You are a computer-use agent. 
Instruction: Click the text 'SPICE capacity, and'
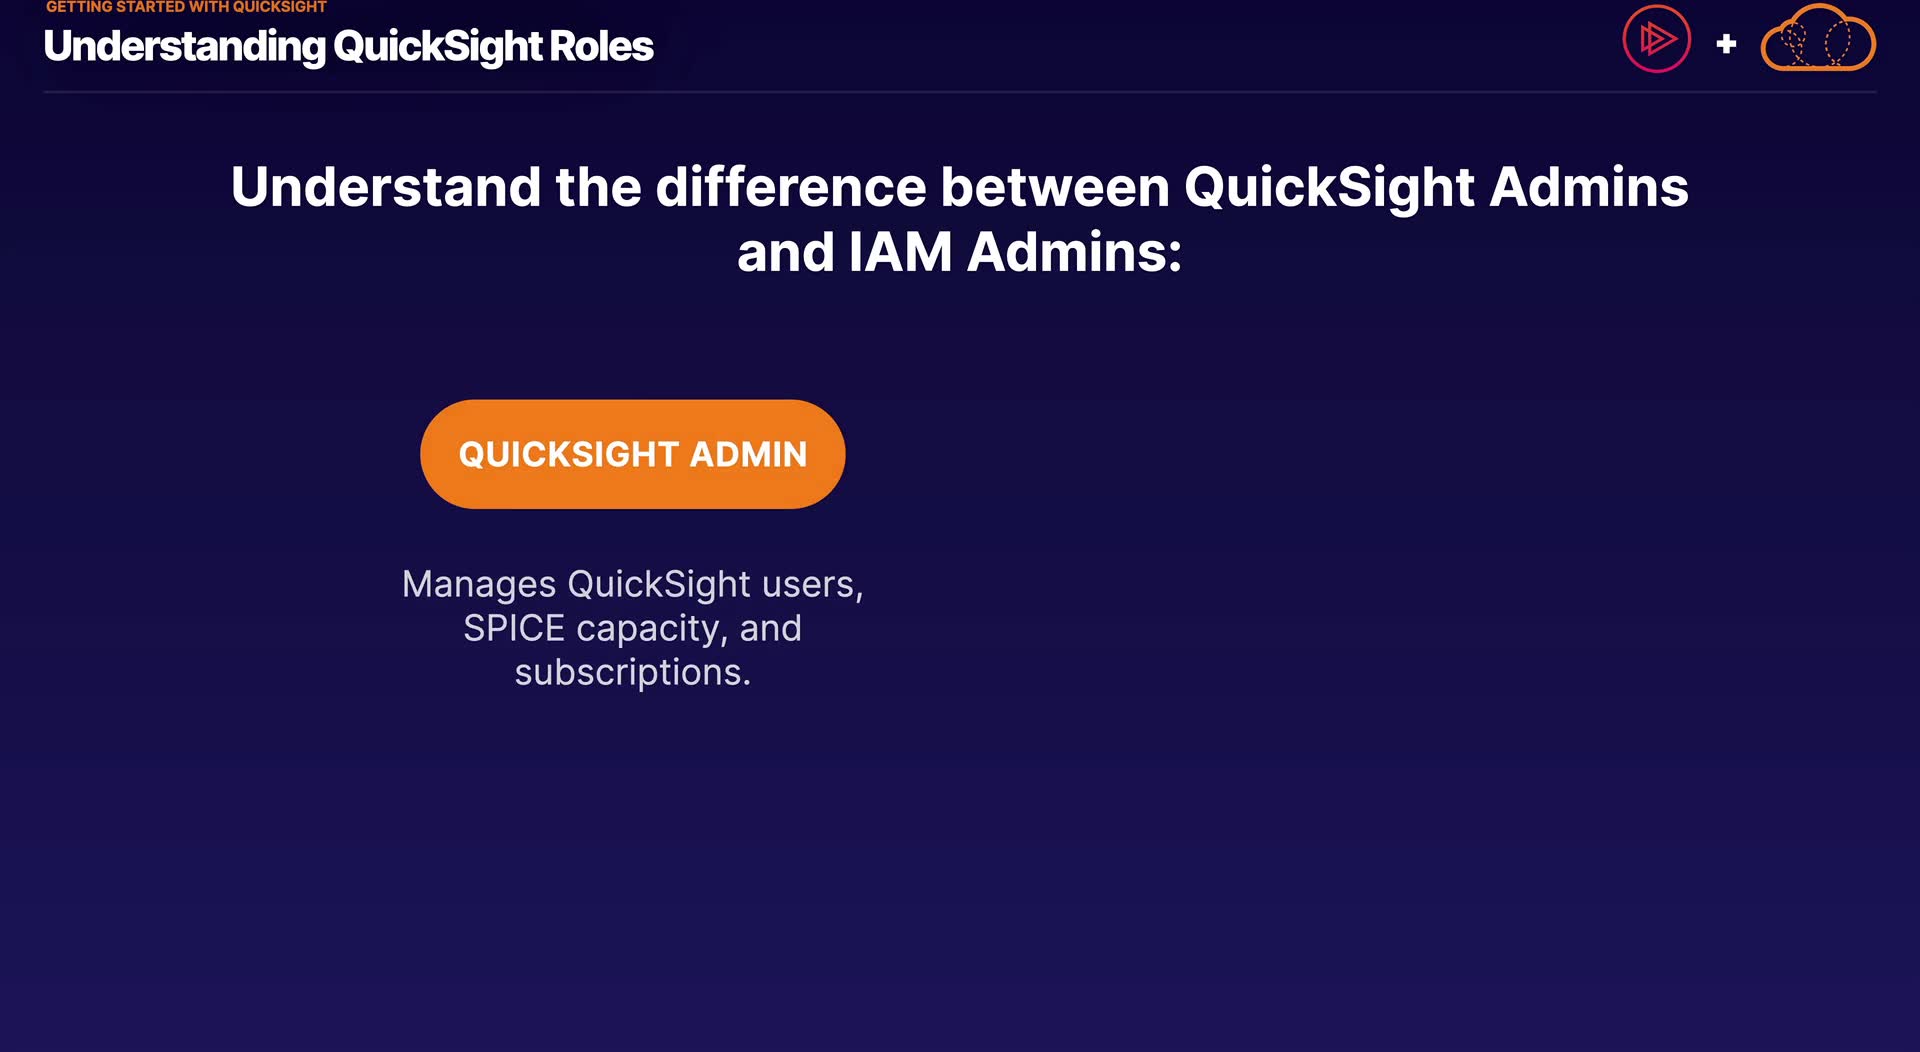point(632,628)
